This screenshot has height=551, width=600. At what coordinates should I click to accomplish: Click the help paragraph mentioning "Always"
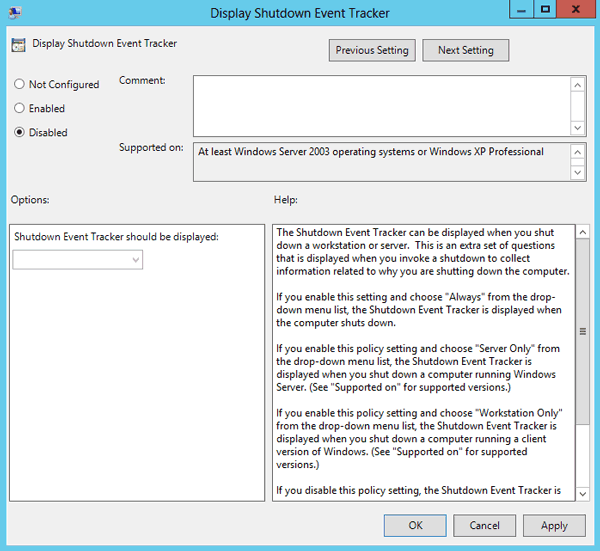pyautogui.click(x=419, y=310)
